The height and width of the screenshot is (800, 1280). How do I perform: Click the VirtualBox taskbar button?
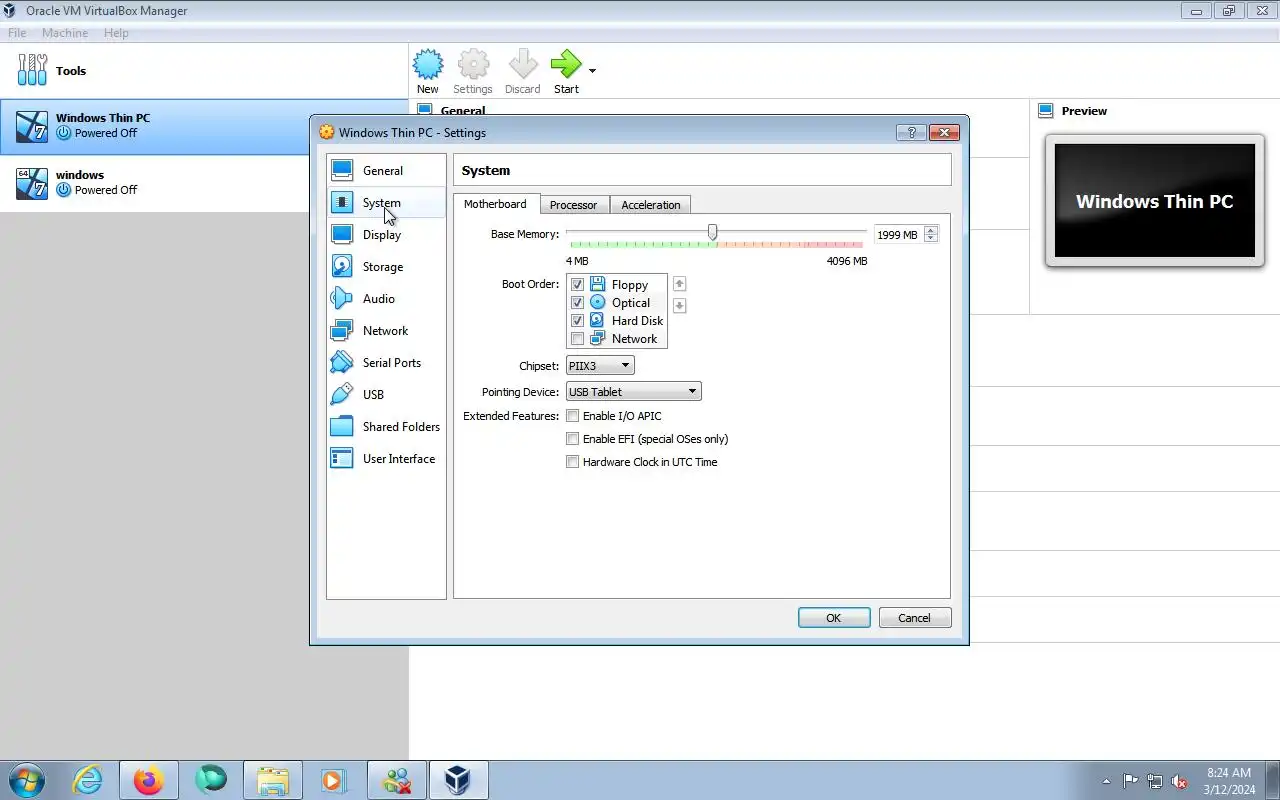(x=458, y=780)
